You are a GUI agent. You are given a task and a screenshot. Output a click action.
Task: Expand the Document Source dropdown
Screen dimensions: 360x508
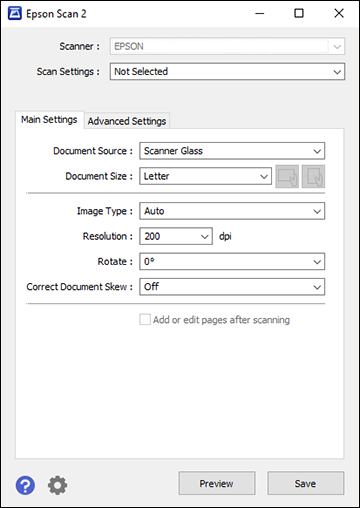pos(232,151)
